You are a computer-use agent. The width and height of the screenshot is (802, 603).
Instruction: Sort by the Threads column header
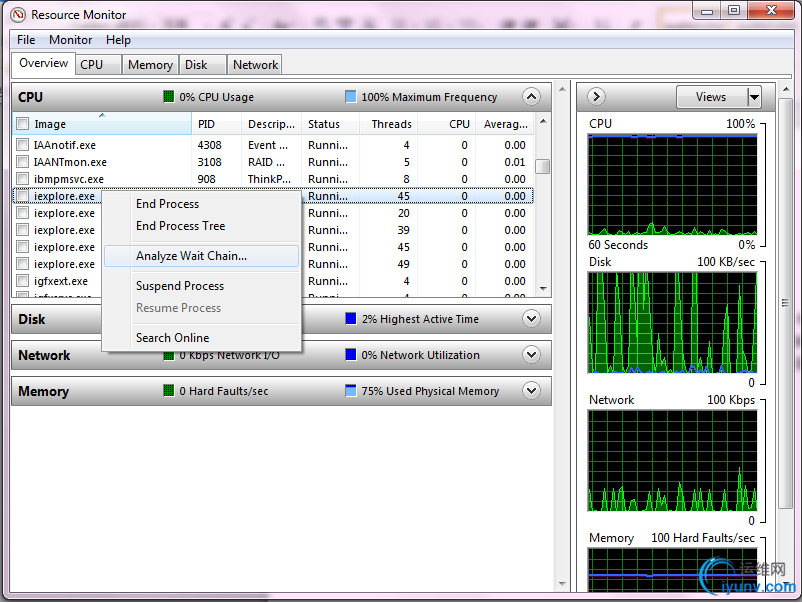[388, 124]
